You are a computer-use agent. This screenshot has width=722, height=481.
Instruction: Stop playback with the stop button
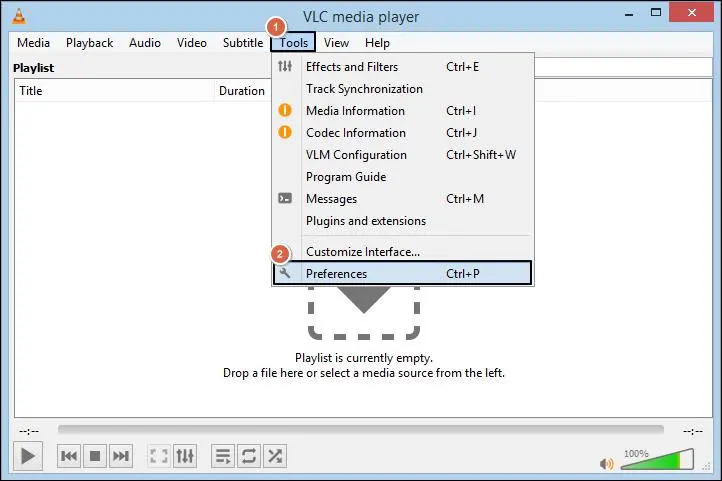[95, 456]
